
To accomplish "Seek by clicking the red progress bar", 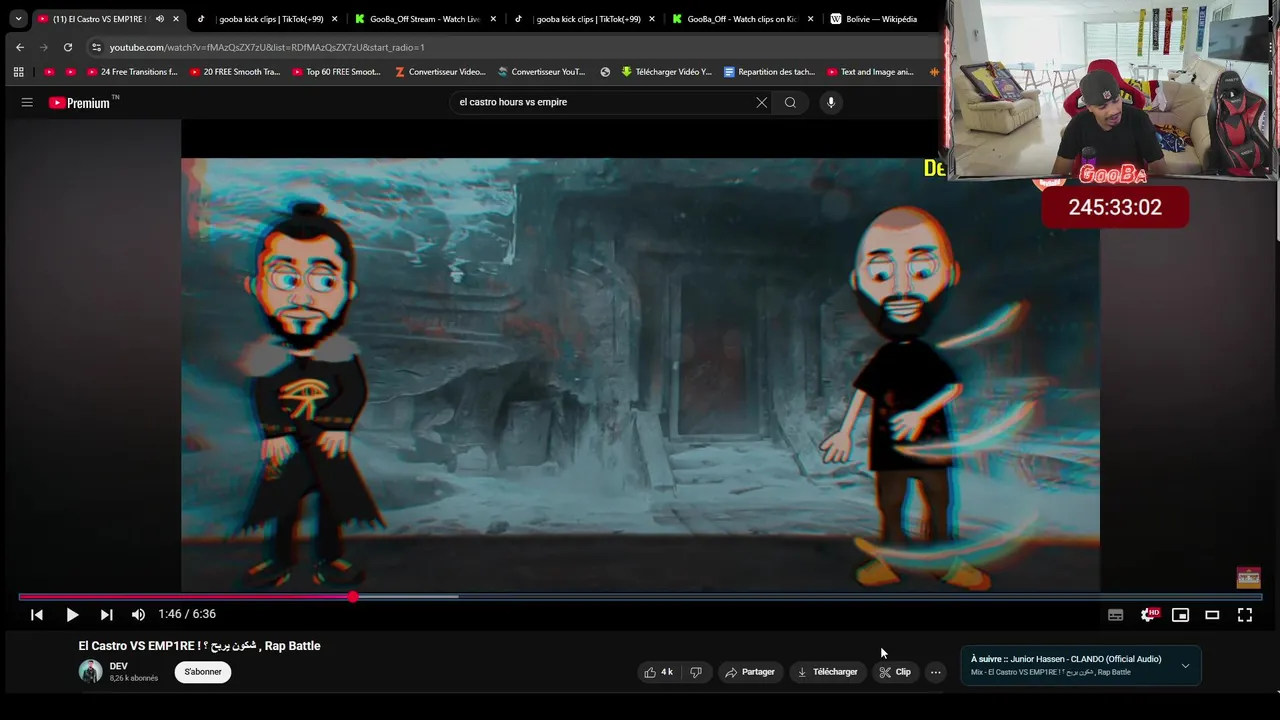I will click(x=185, y=597).
